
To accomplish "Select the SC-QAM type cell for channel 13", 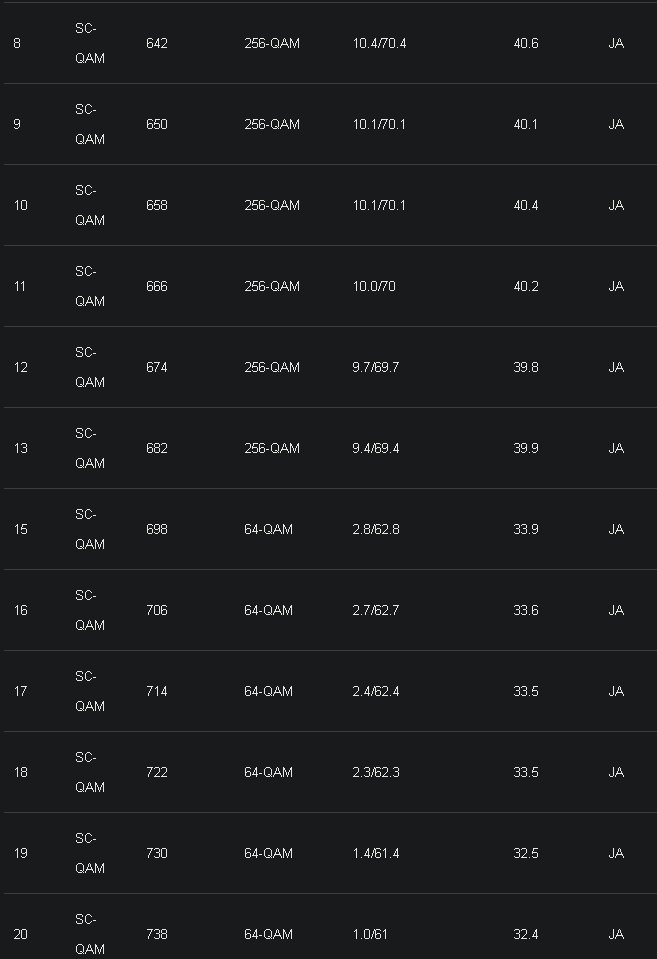I will coord(89,448).
